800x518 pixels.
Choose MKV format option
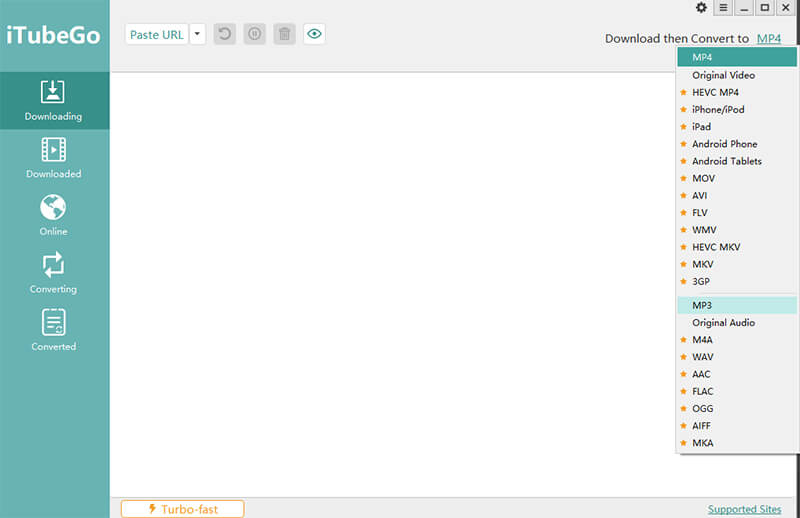point(737,264)
